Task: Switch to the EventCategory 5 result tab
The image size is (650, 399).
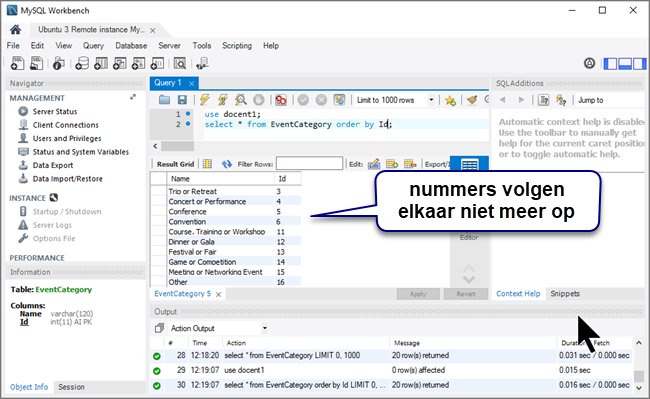Action: click(182, 294)
